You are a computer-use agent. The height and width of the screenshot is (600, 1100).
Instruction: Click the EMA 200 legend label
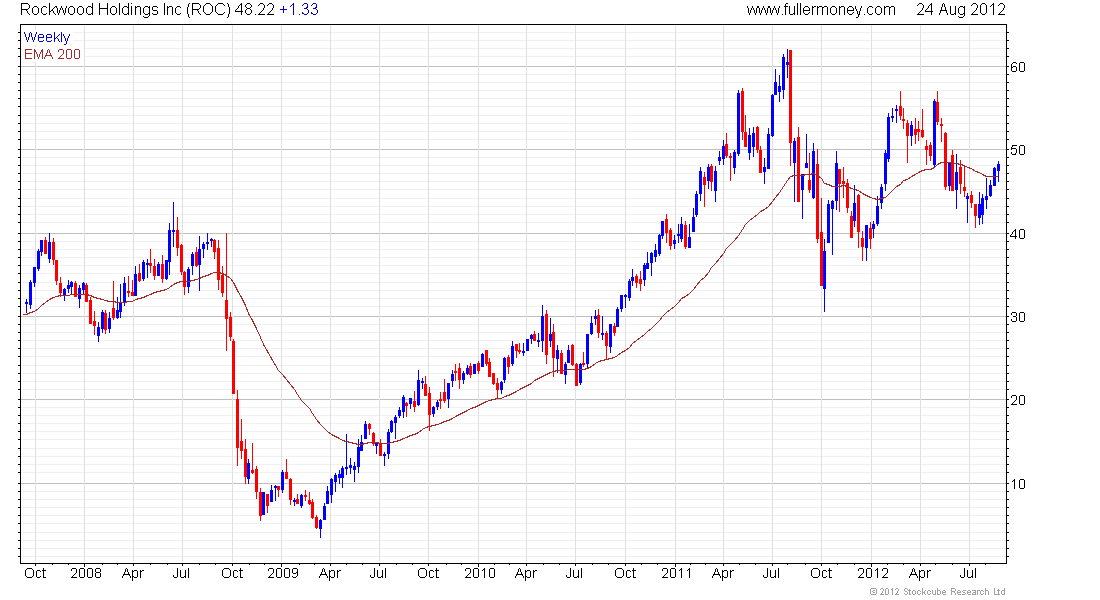click(53, 54)
